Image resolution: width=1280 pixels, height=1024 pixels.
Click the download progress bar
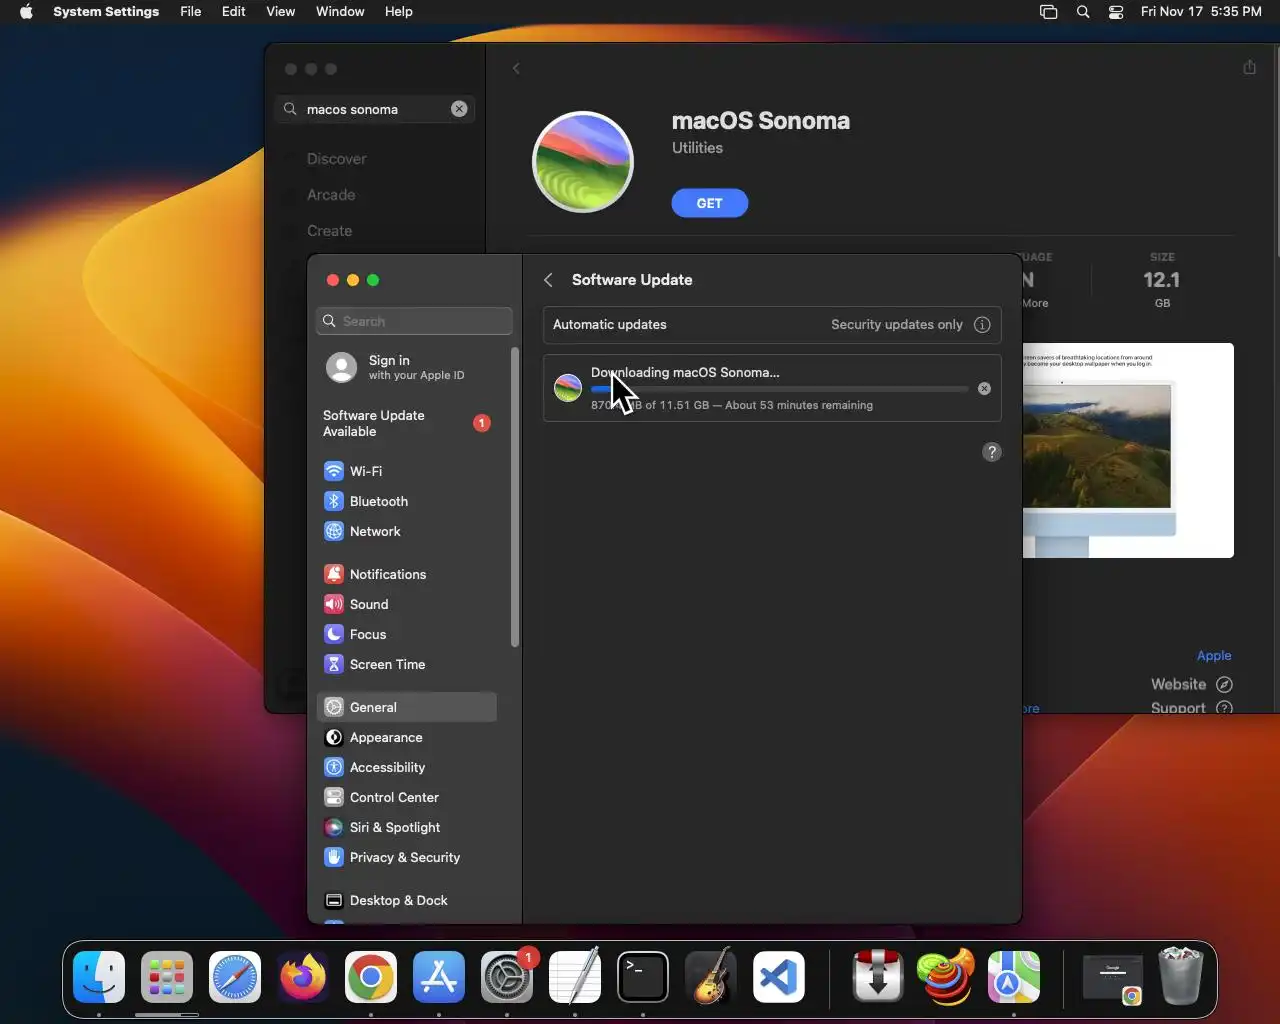pyautogui.click(x=780, y=389)
